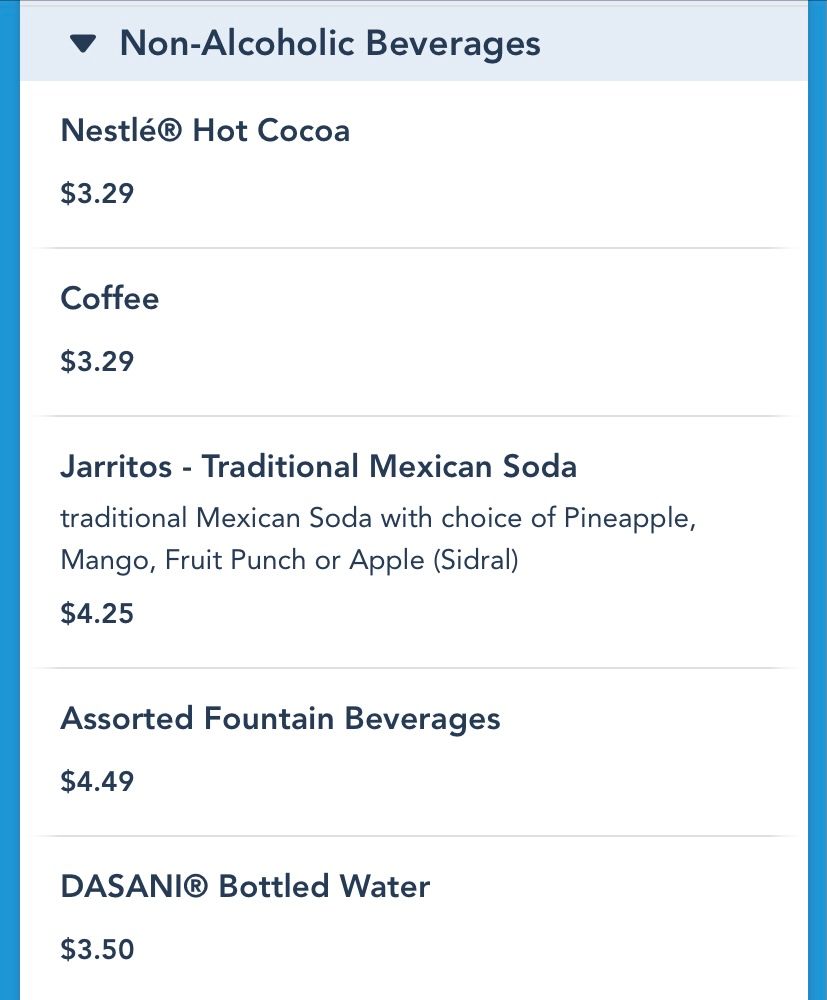827x1000 pixels.
Task: Click Mango in the Jarritos description
Action: pos(108,561)
